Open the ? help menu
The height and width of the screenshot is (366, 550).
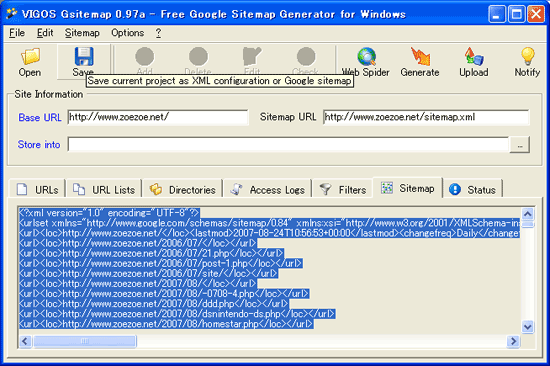click(159, 33)
